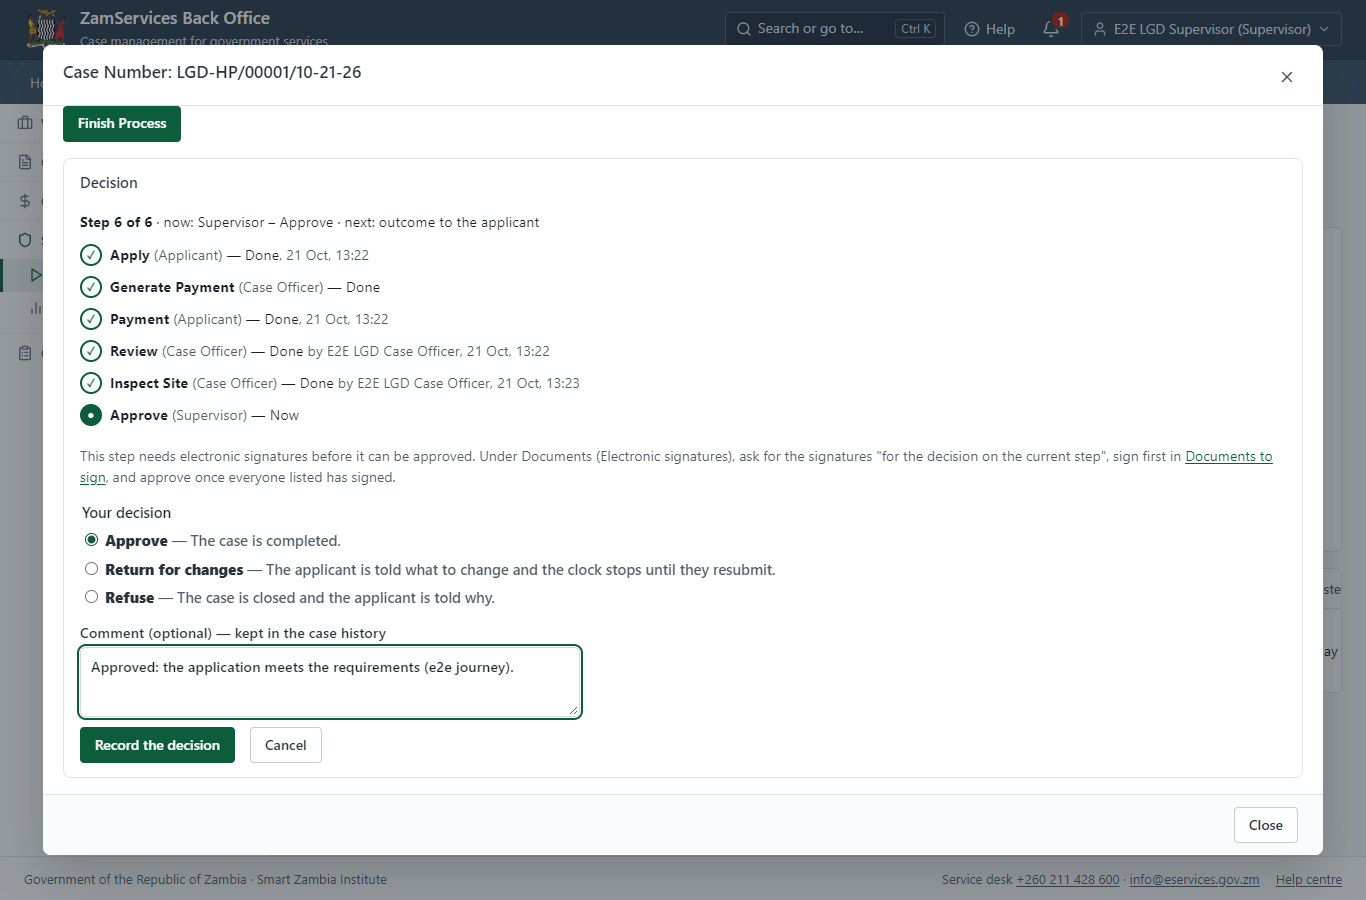The image size is (1366, 900).
Task: Select the shield icon in the background sidebar
Action: tap(25, 240)
